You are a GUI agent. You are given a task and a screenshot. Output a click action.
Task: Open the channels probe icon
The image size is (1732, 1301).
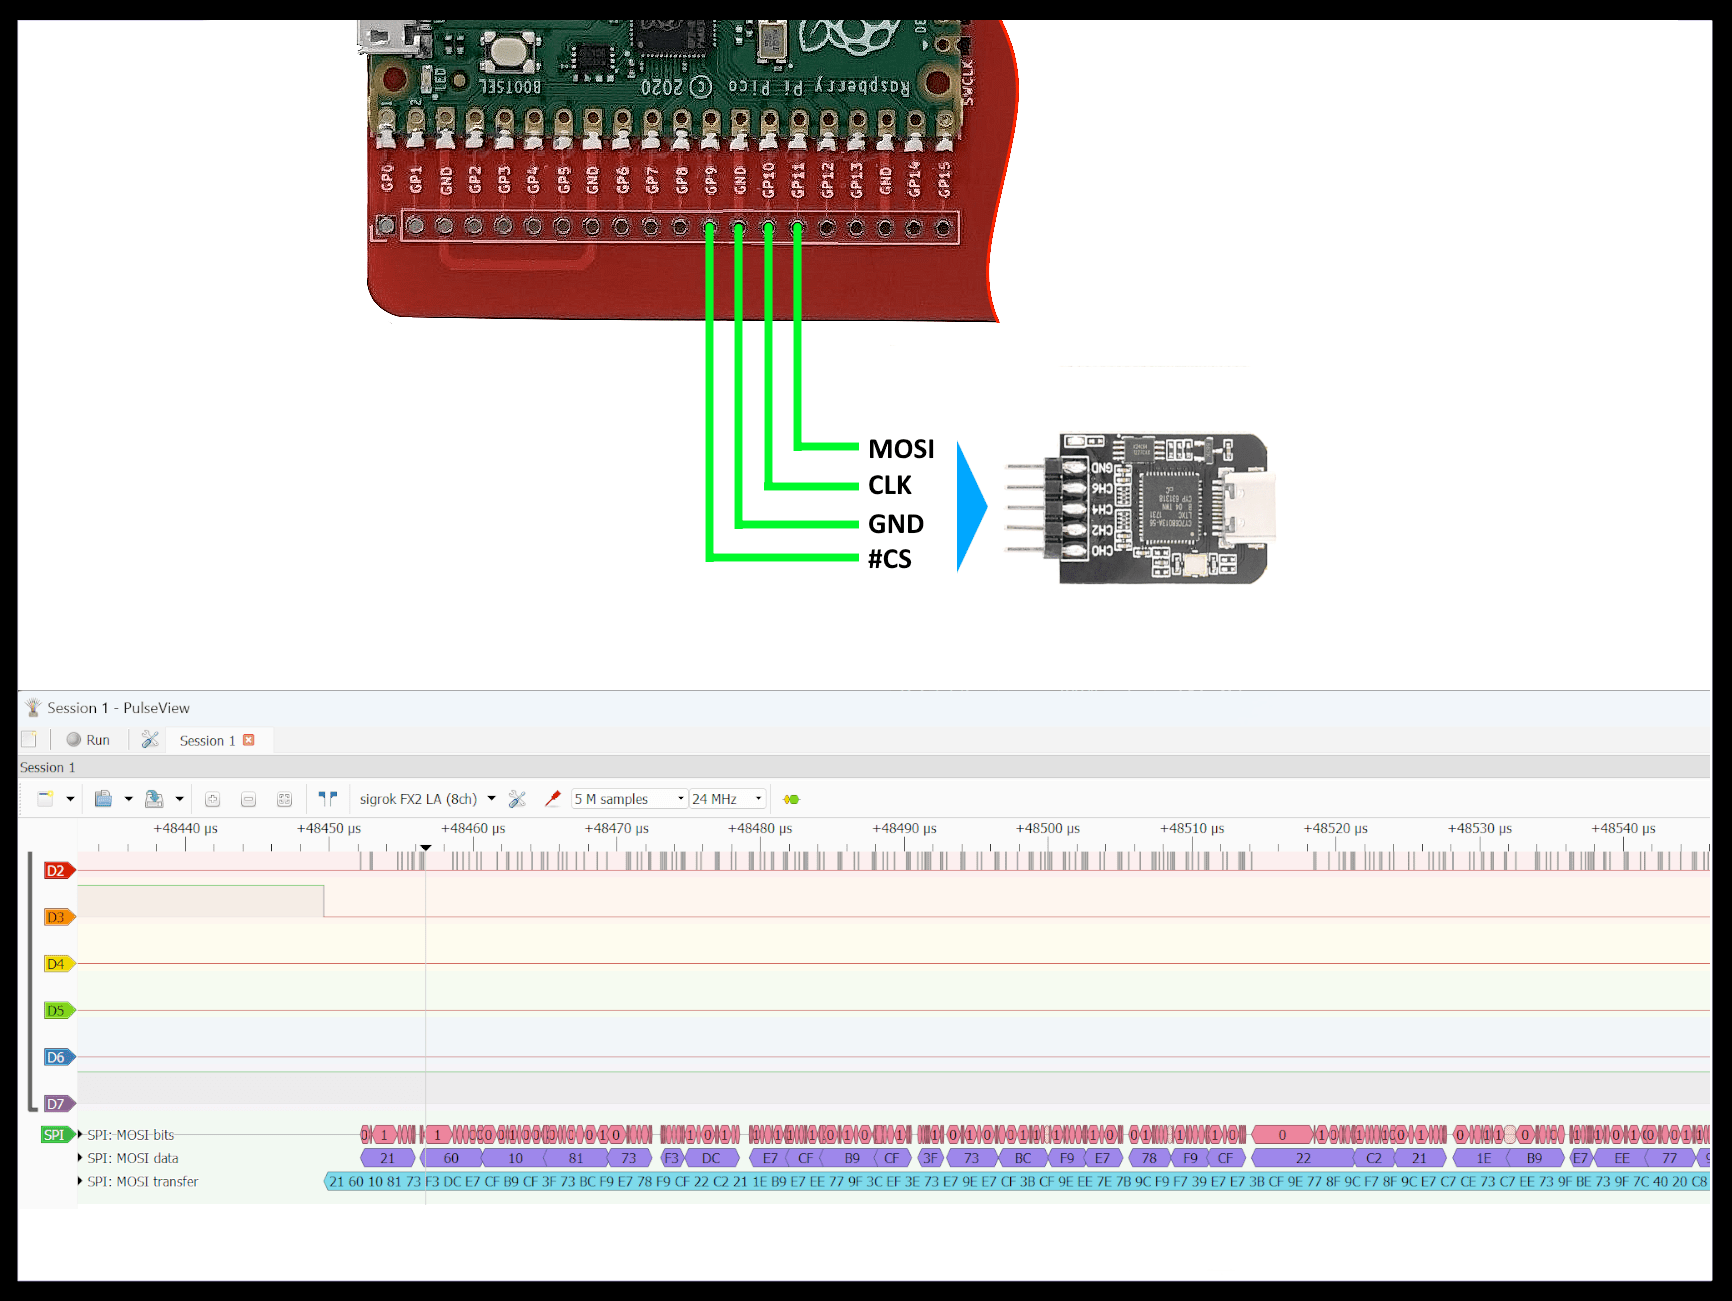tap(553, 798)
